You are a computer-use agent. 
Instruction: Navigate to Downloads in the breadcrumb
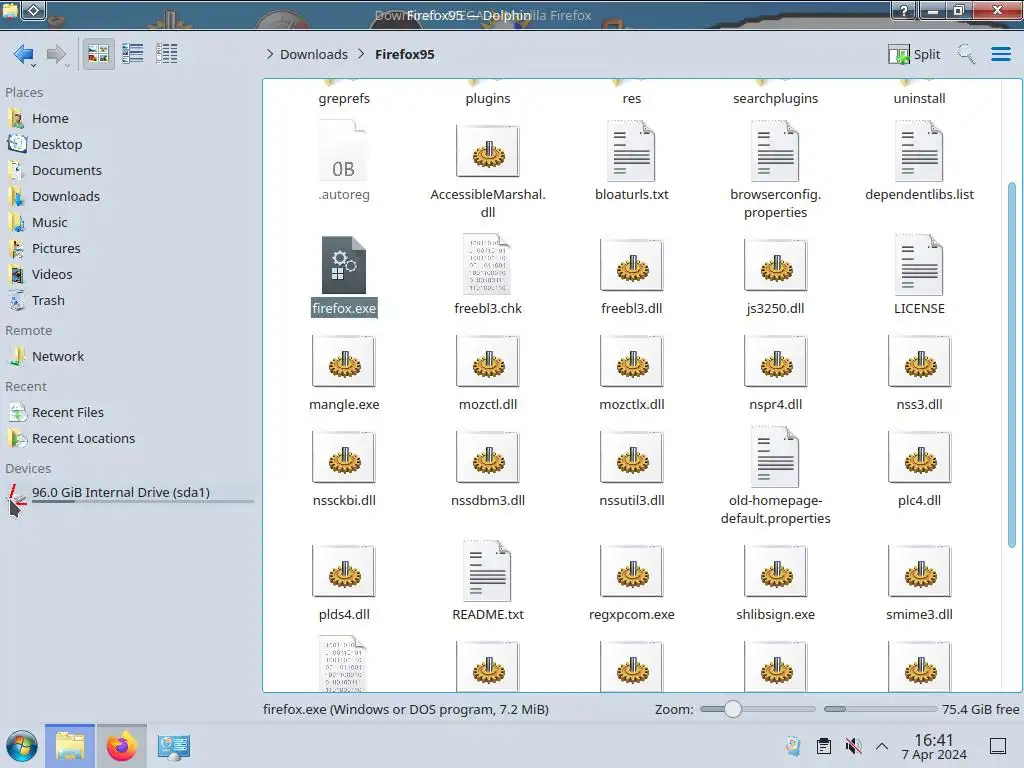[x=313, y=54]
